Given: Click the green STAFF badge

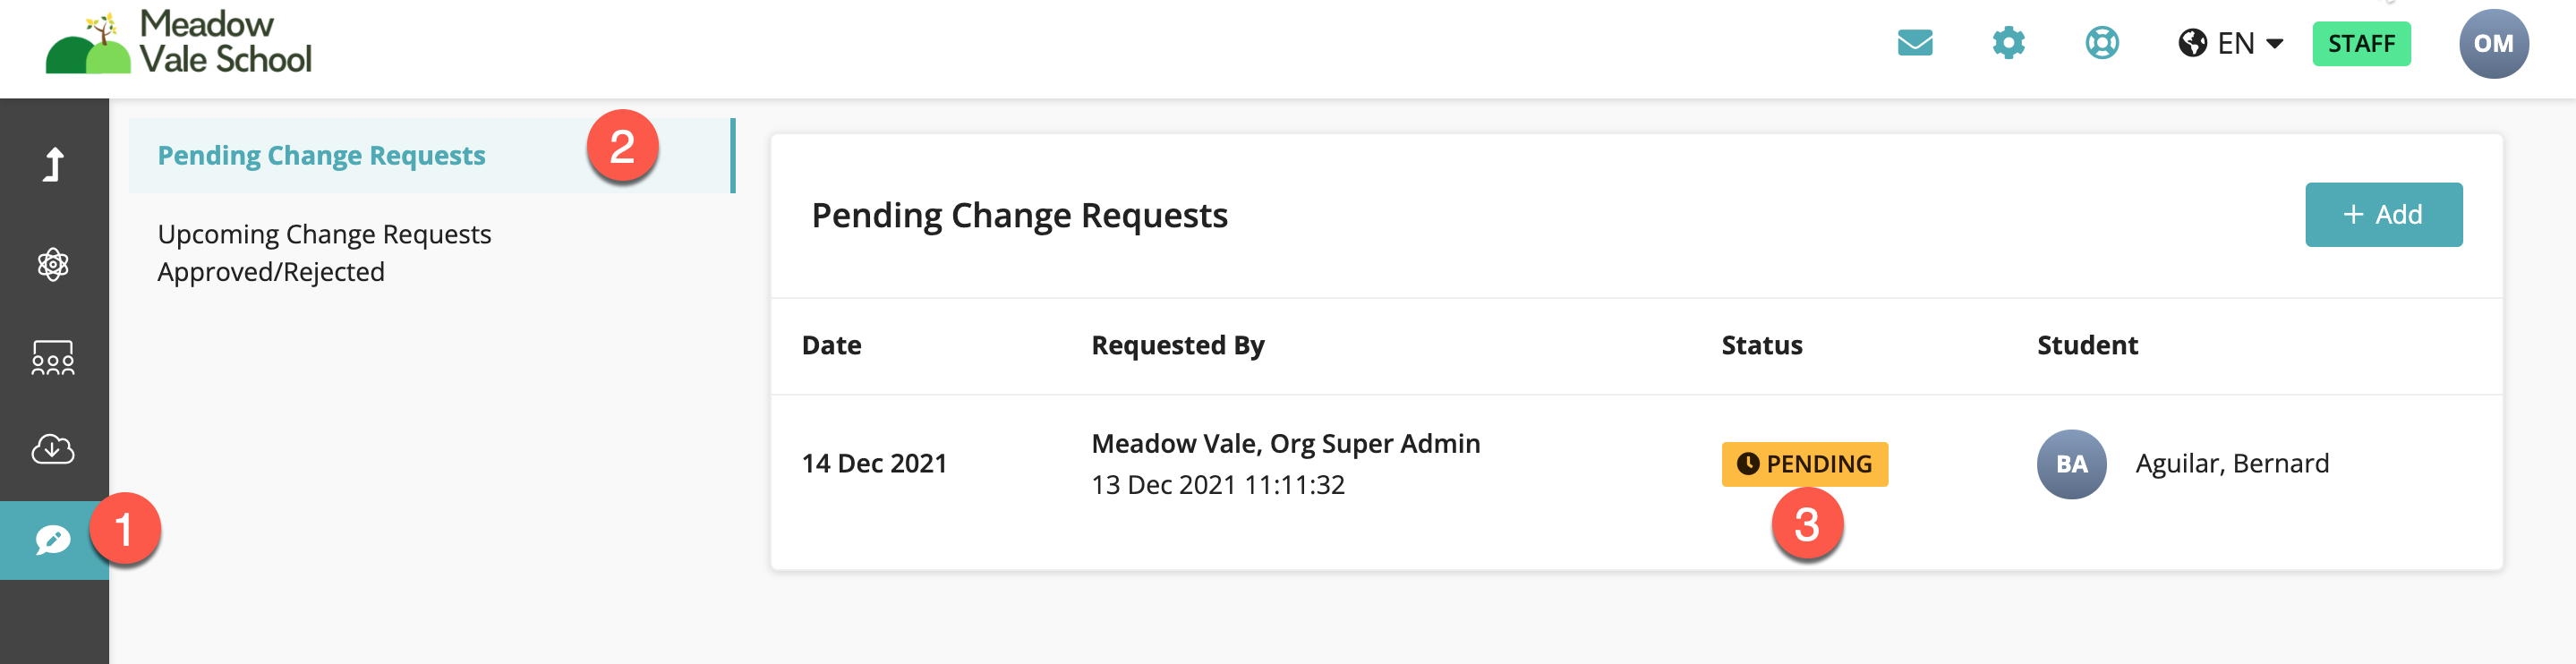Looking at the screenshot, I should click(x=2360, y=44).
